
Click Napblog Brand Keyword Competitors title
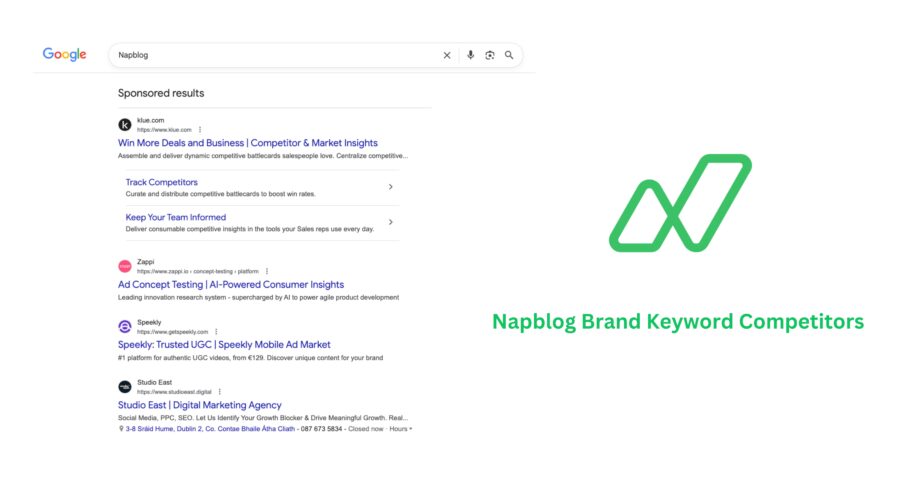(x=678, y=321)
